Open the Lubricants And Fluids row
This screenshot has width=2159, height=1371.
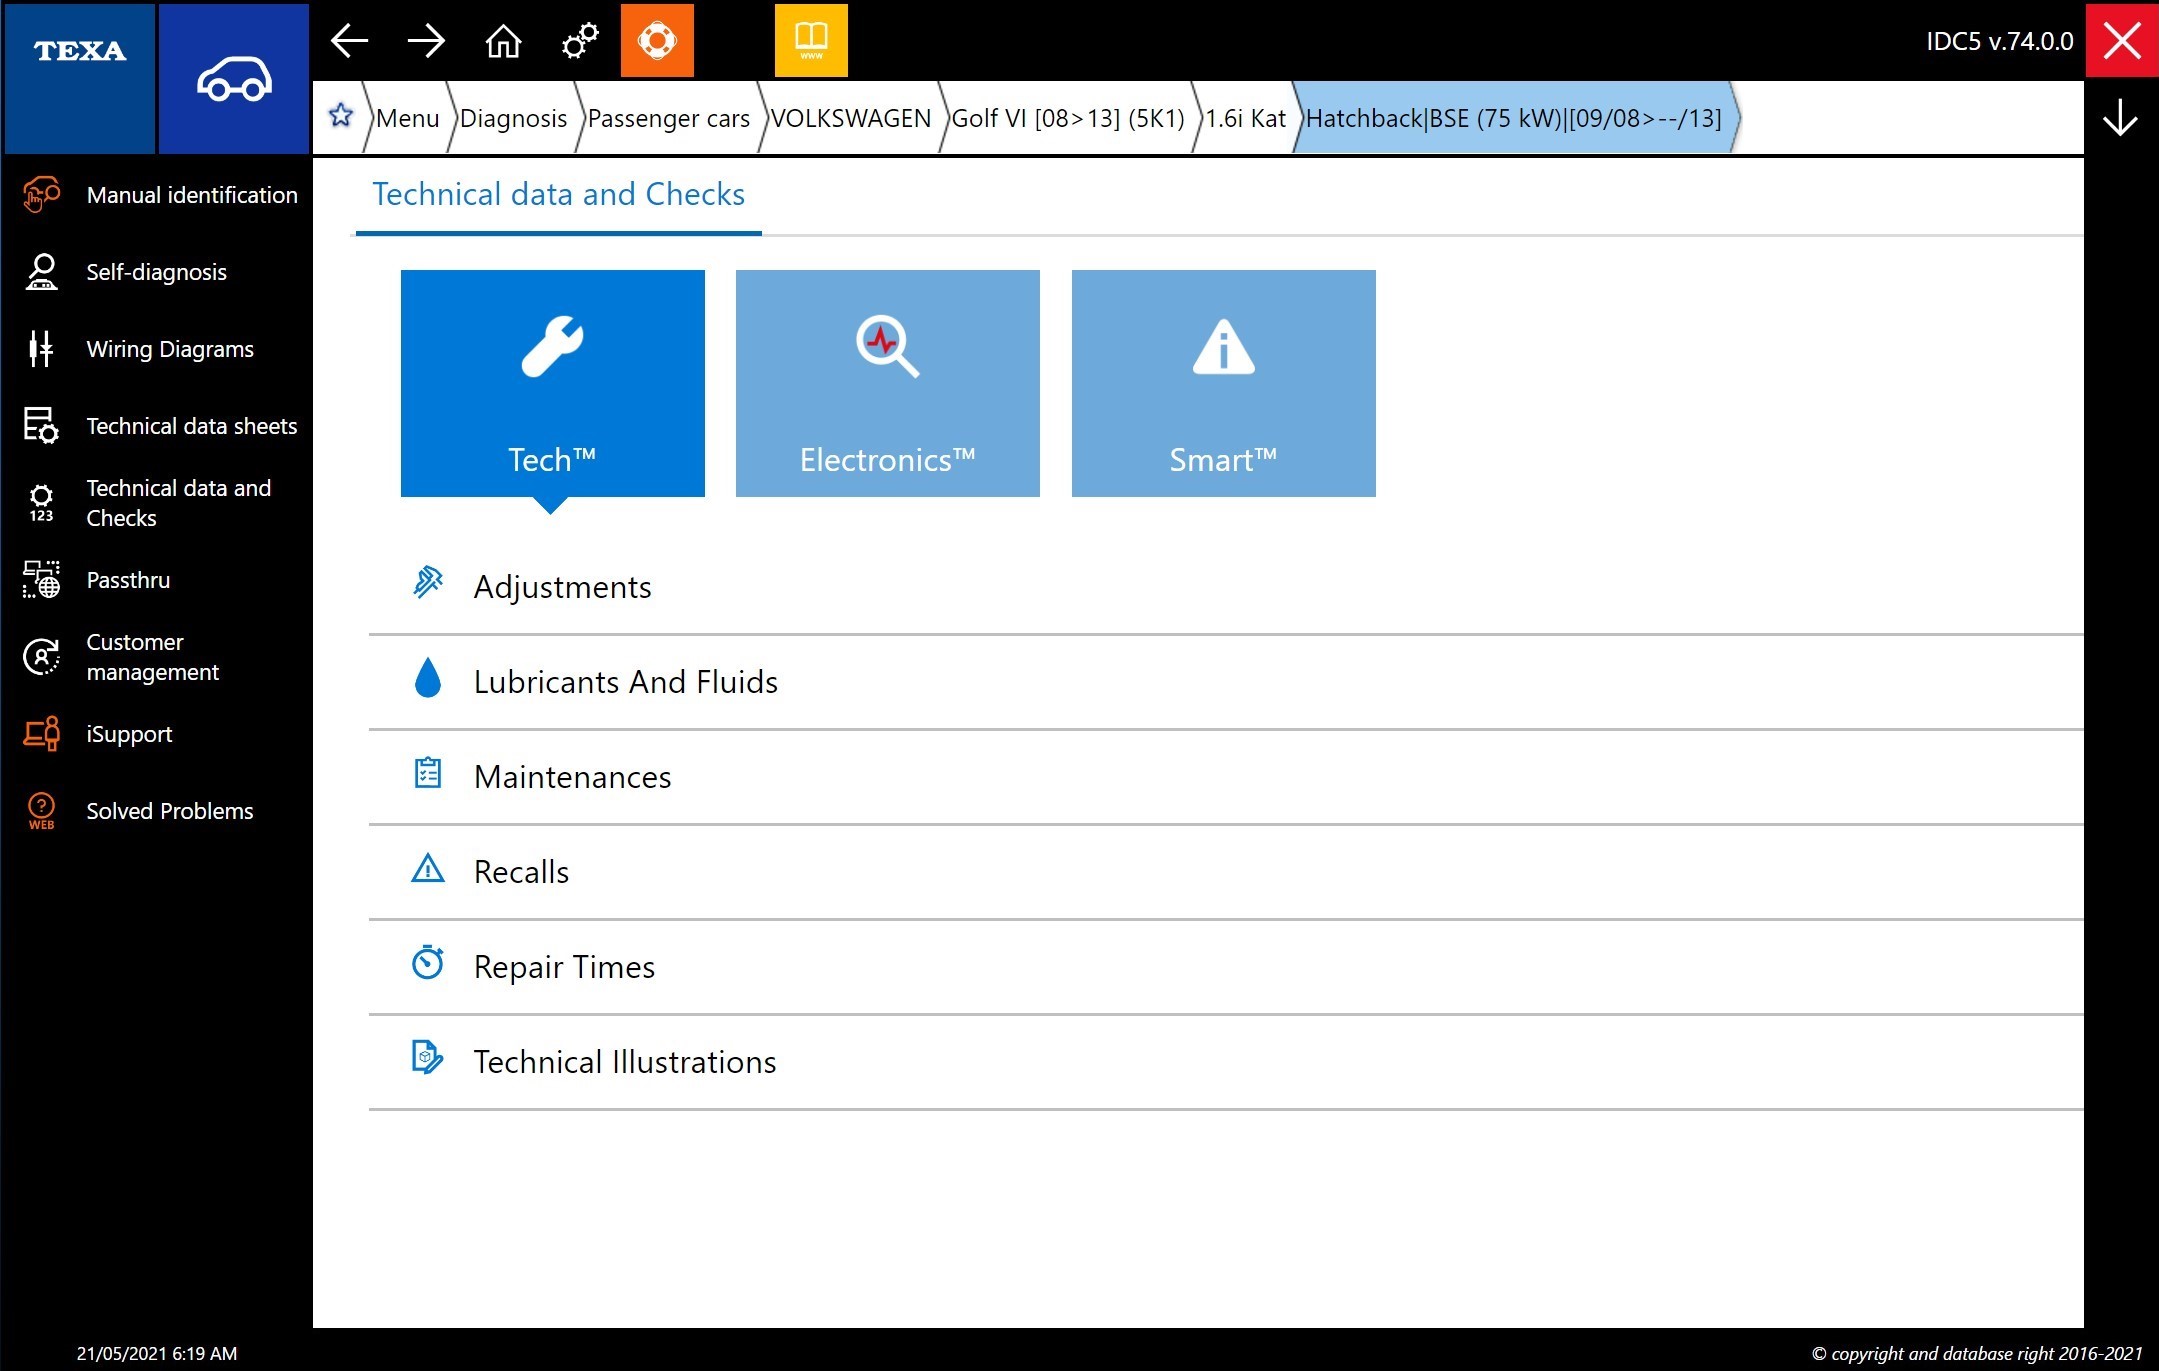pos(1226,682)
